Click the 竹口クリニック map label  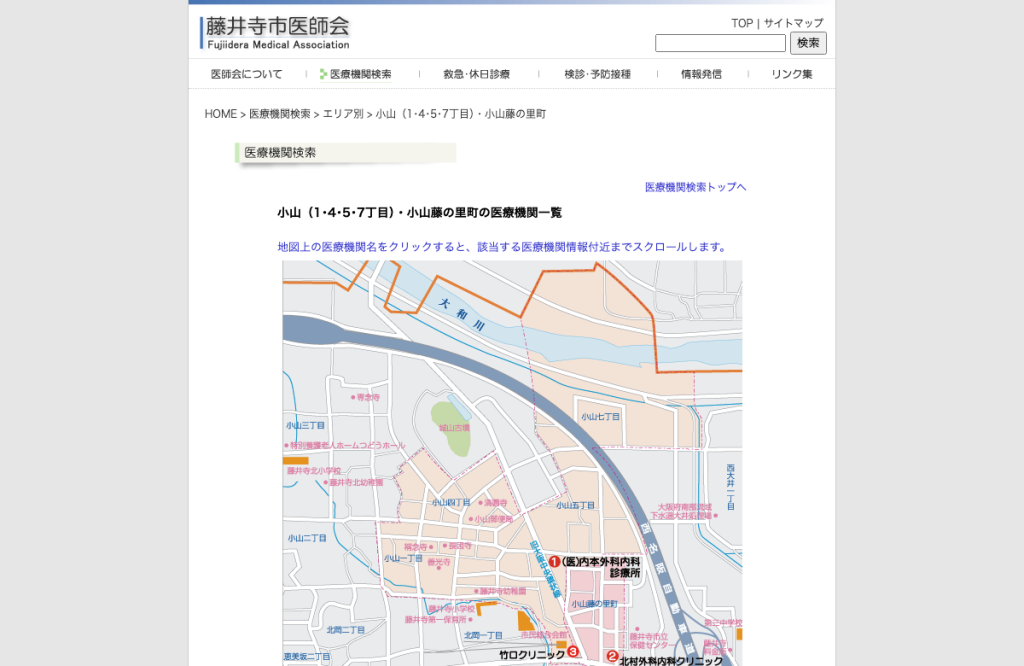[x=532, y=654]
